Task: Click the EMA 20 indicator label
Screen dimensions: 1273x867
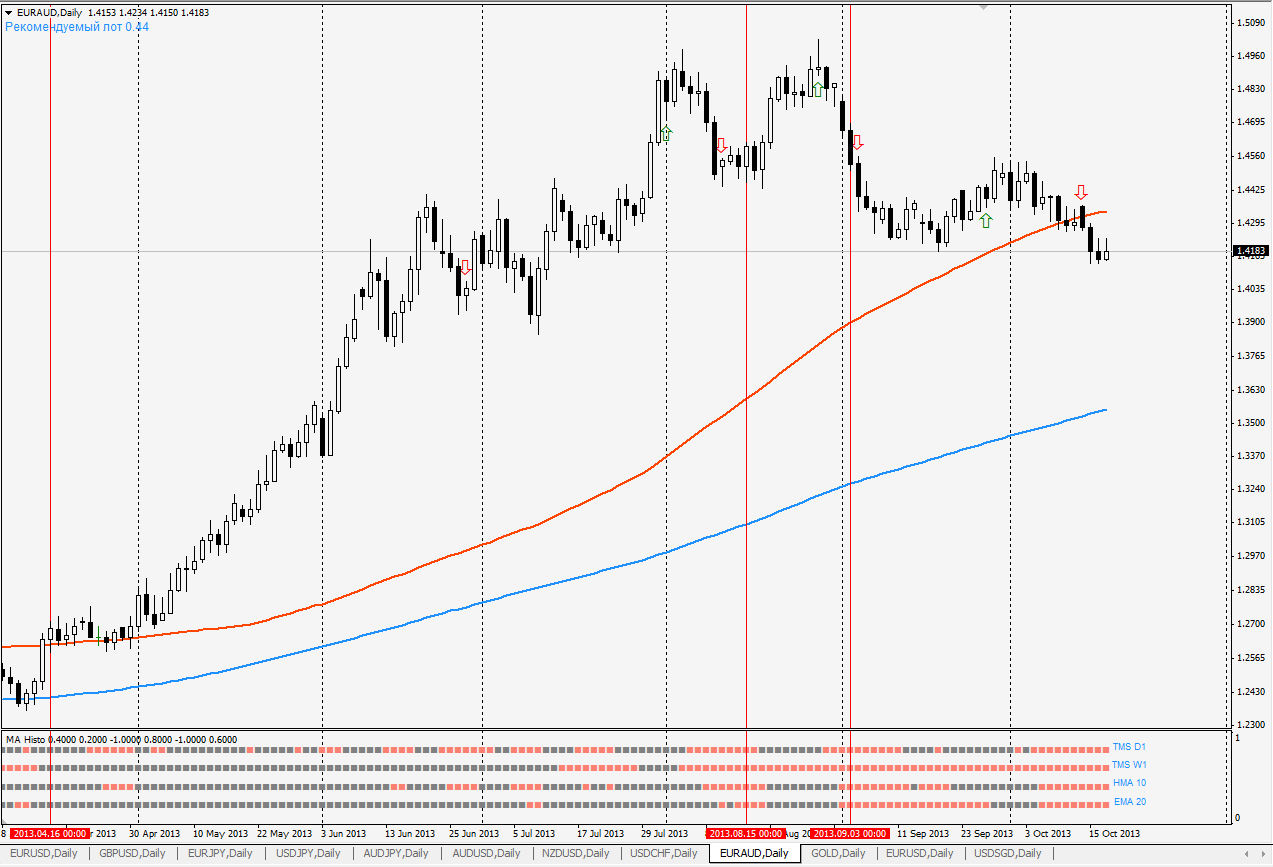Action: [1130, 802]
